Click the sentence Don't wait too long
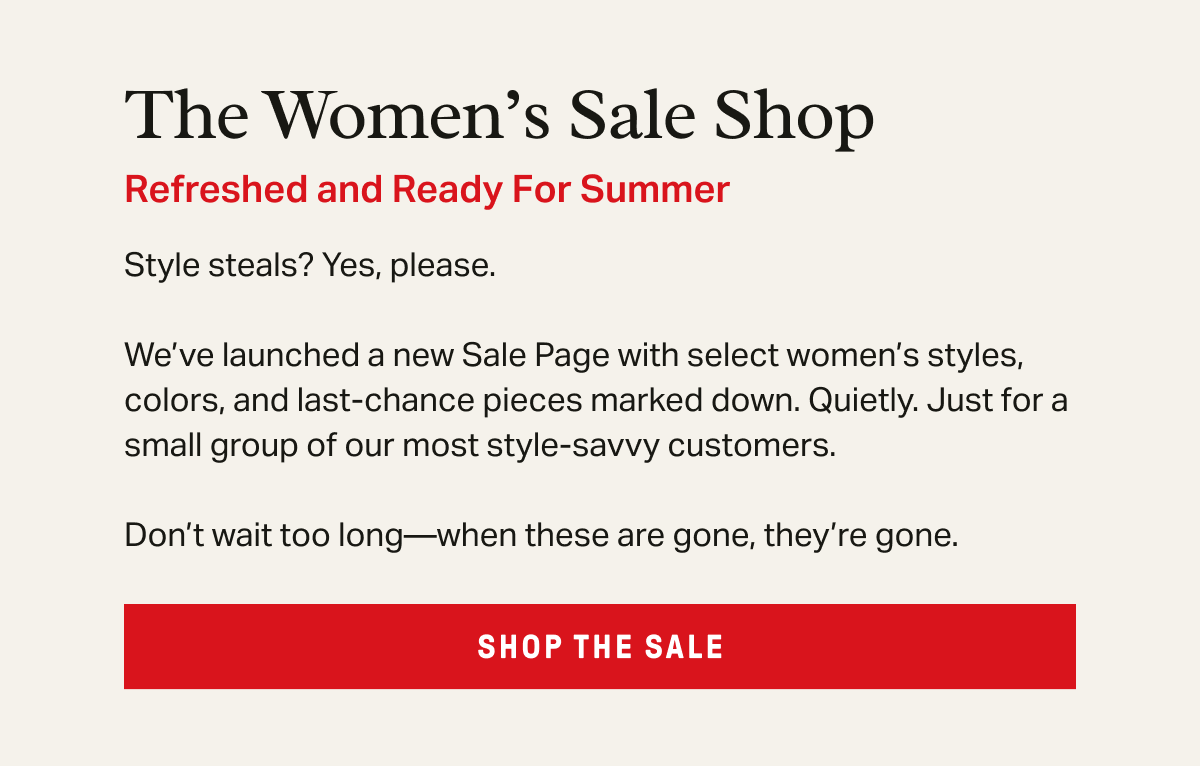 coord(541,535)
